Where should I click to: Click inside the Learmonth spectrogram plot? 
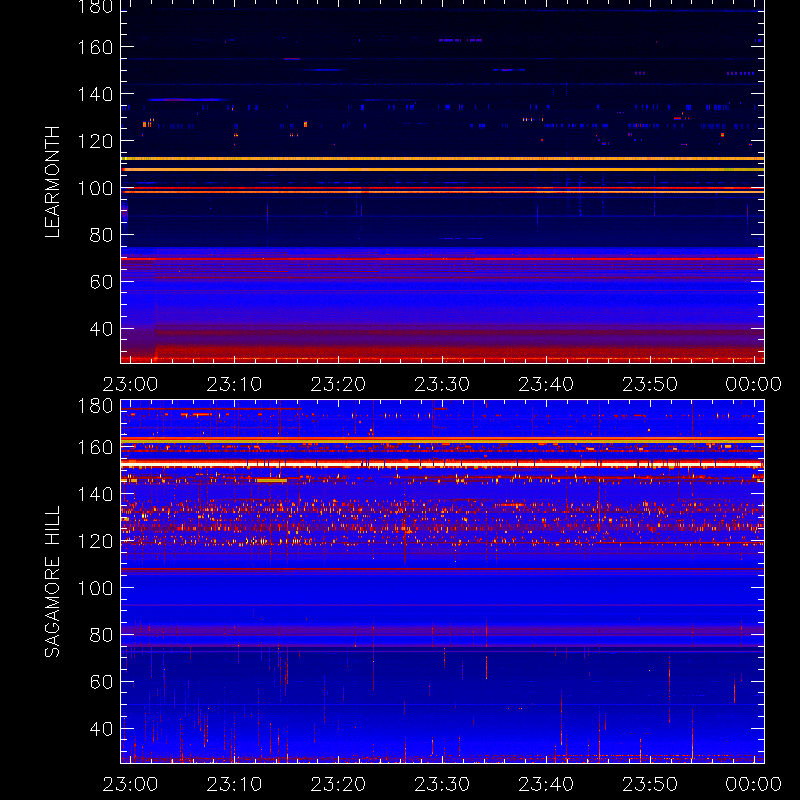coord(442,182)
